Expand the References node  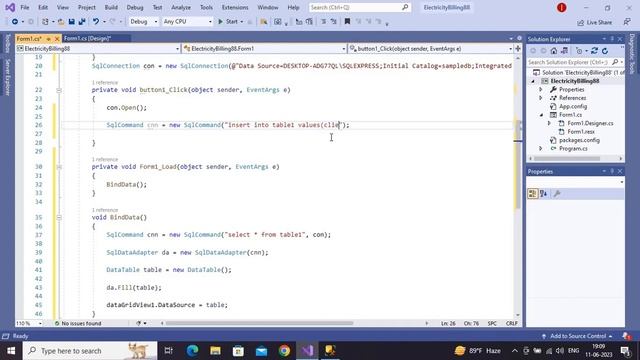(x=541, y=98)
